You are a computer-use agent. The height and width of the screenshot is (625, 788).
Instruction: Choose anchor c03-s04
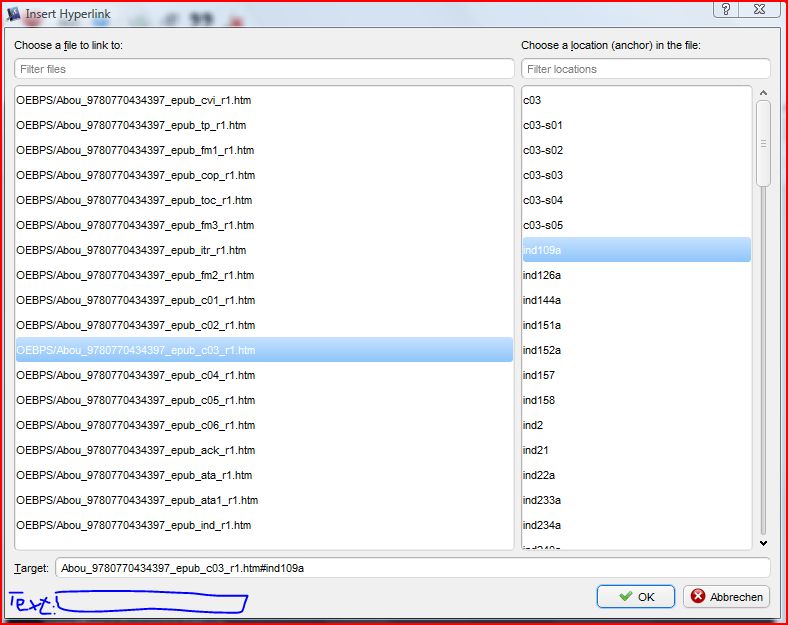637,200
